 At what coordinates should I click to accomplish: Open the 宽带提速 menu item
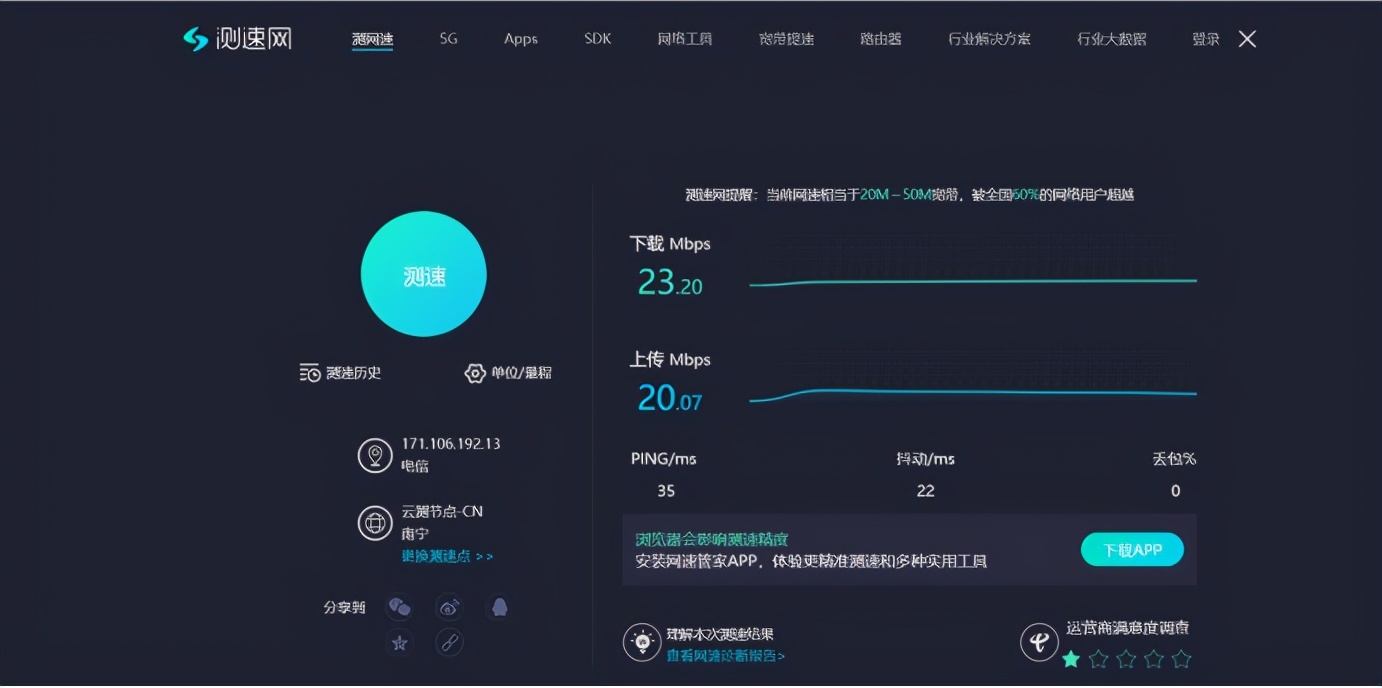787,39
